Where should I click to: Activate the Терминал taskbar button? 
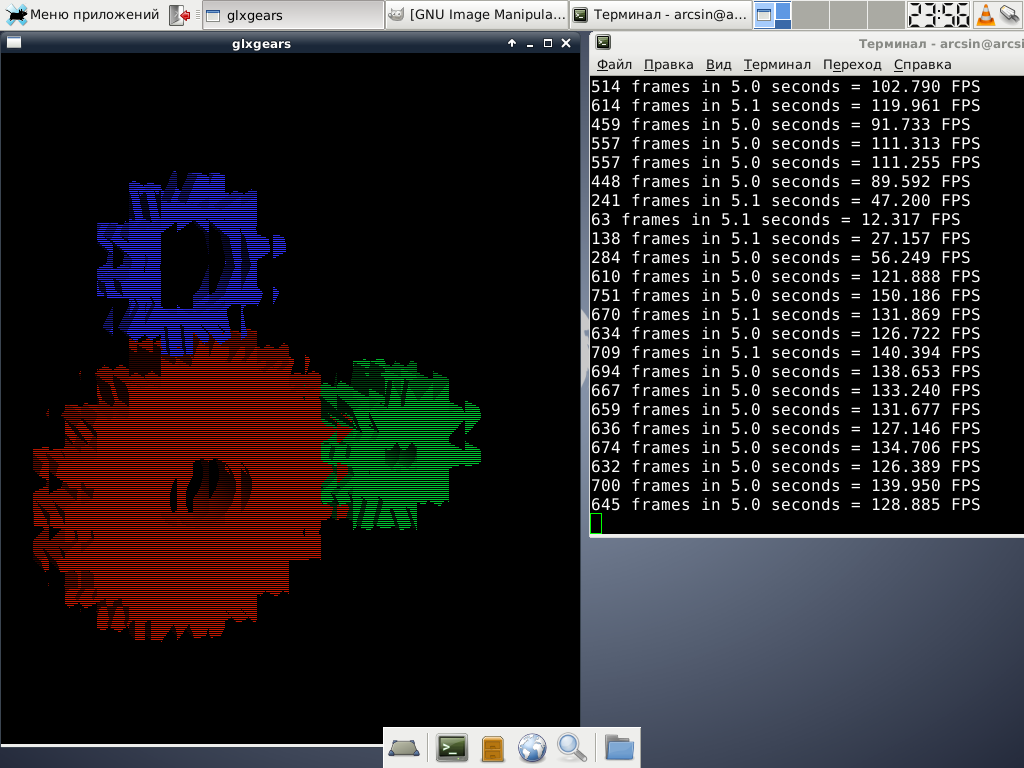[x=660, y=15]
